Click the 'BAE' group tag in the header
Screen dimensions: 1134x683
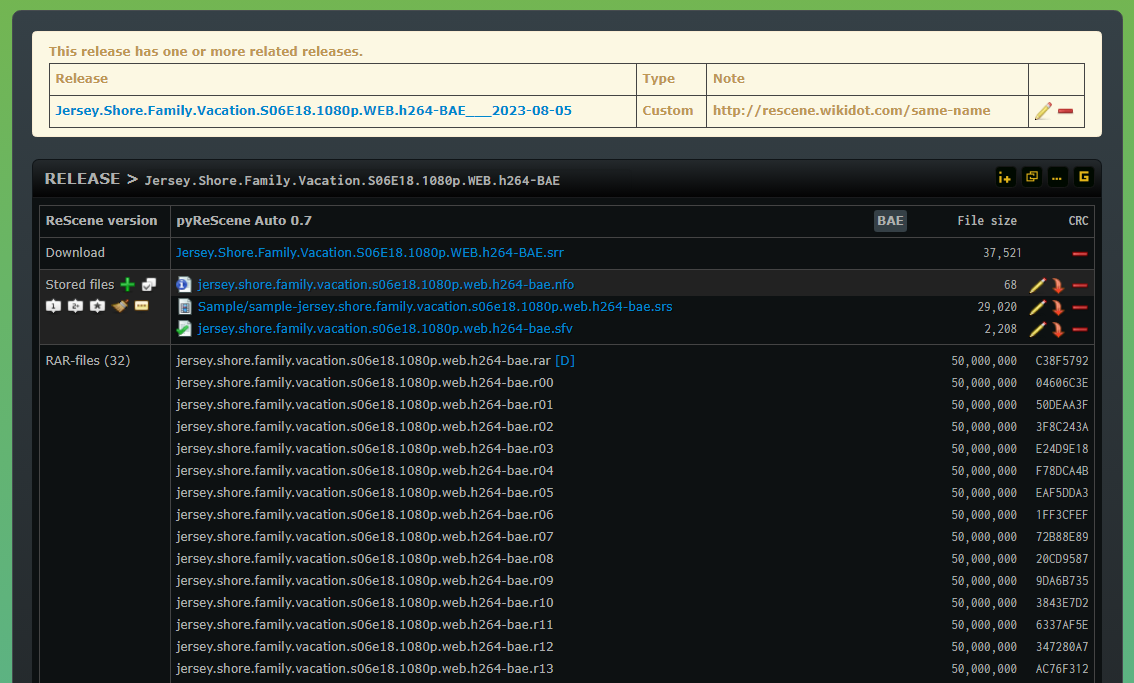coord(890,221)
